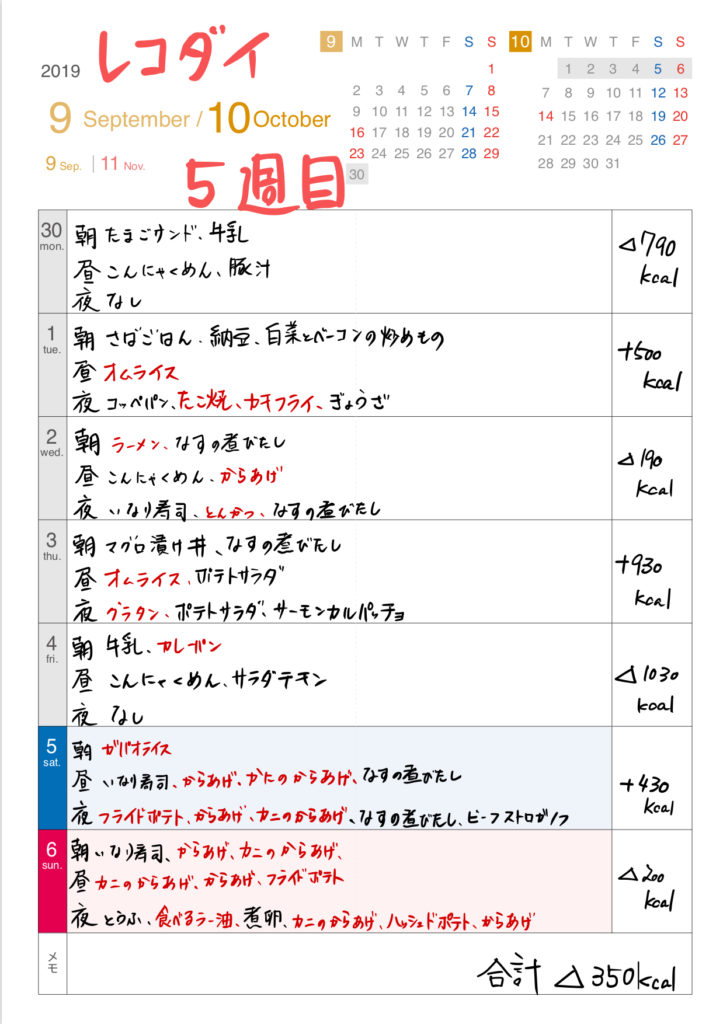Click Monday's breakfast line 'たまごサンド、牛乳'
Screen dimensions: 723x1024
point(176,234)
